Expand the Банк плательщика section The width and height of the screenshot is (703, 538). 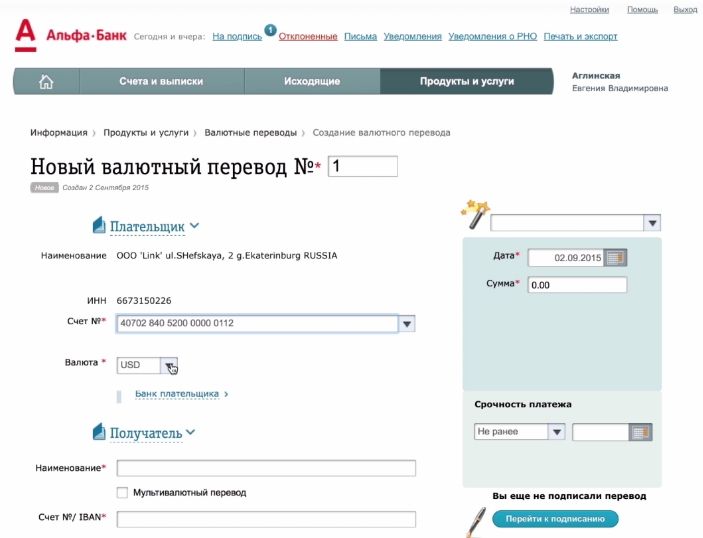[x=181, y=394]
